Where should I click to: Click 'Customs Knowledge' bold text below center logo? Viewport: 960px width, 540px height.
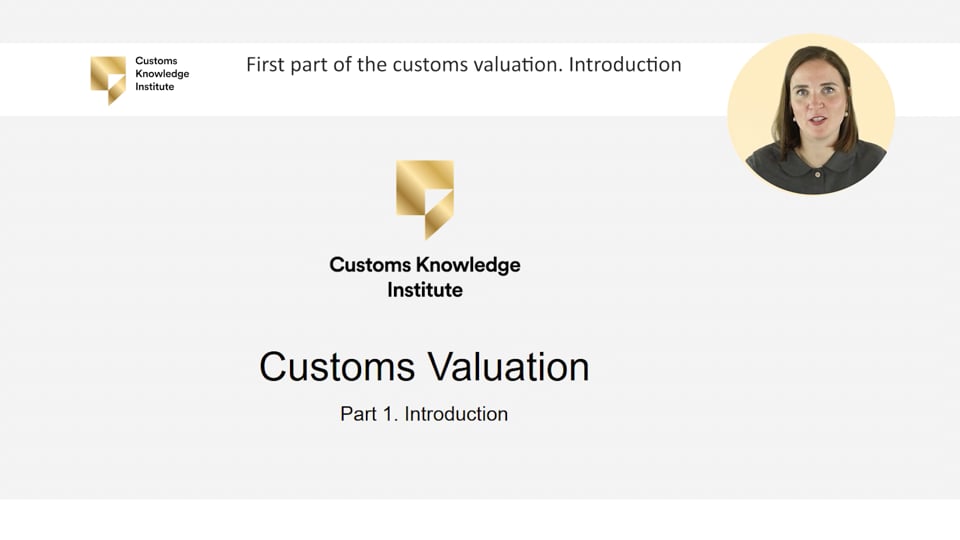point(425,264)
